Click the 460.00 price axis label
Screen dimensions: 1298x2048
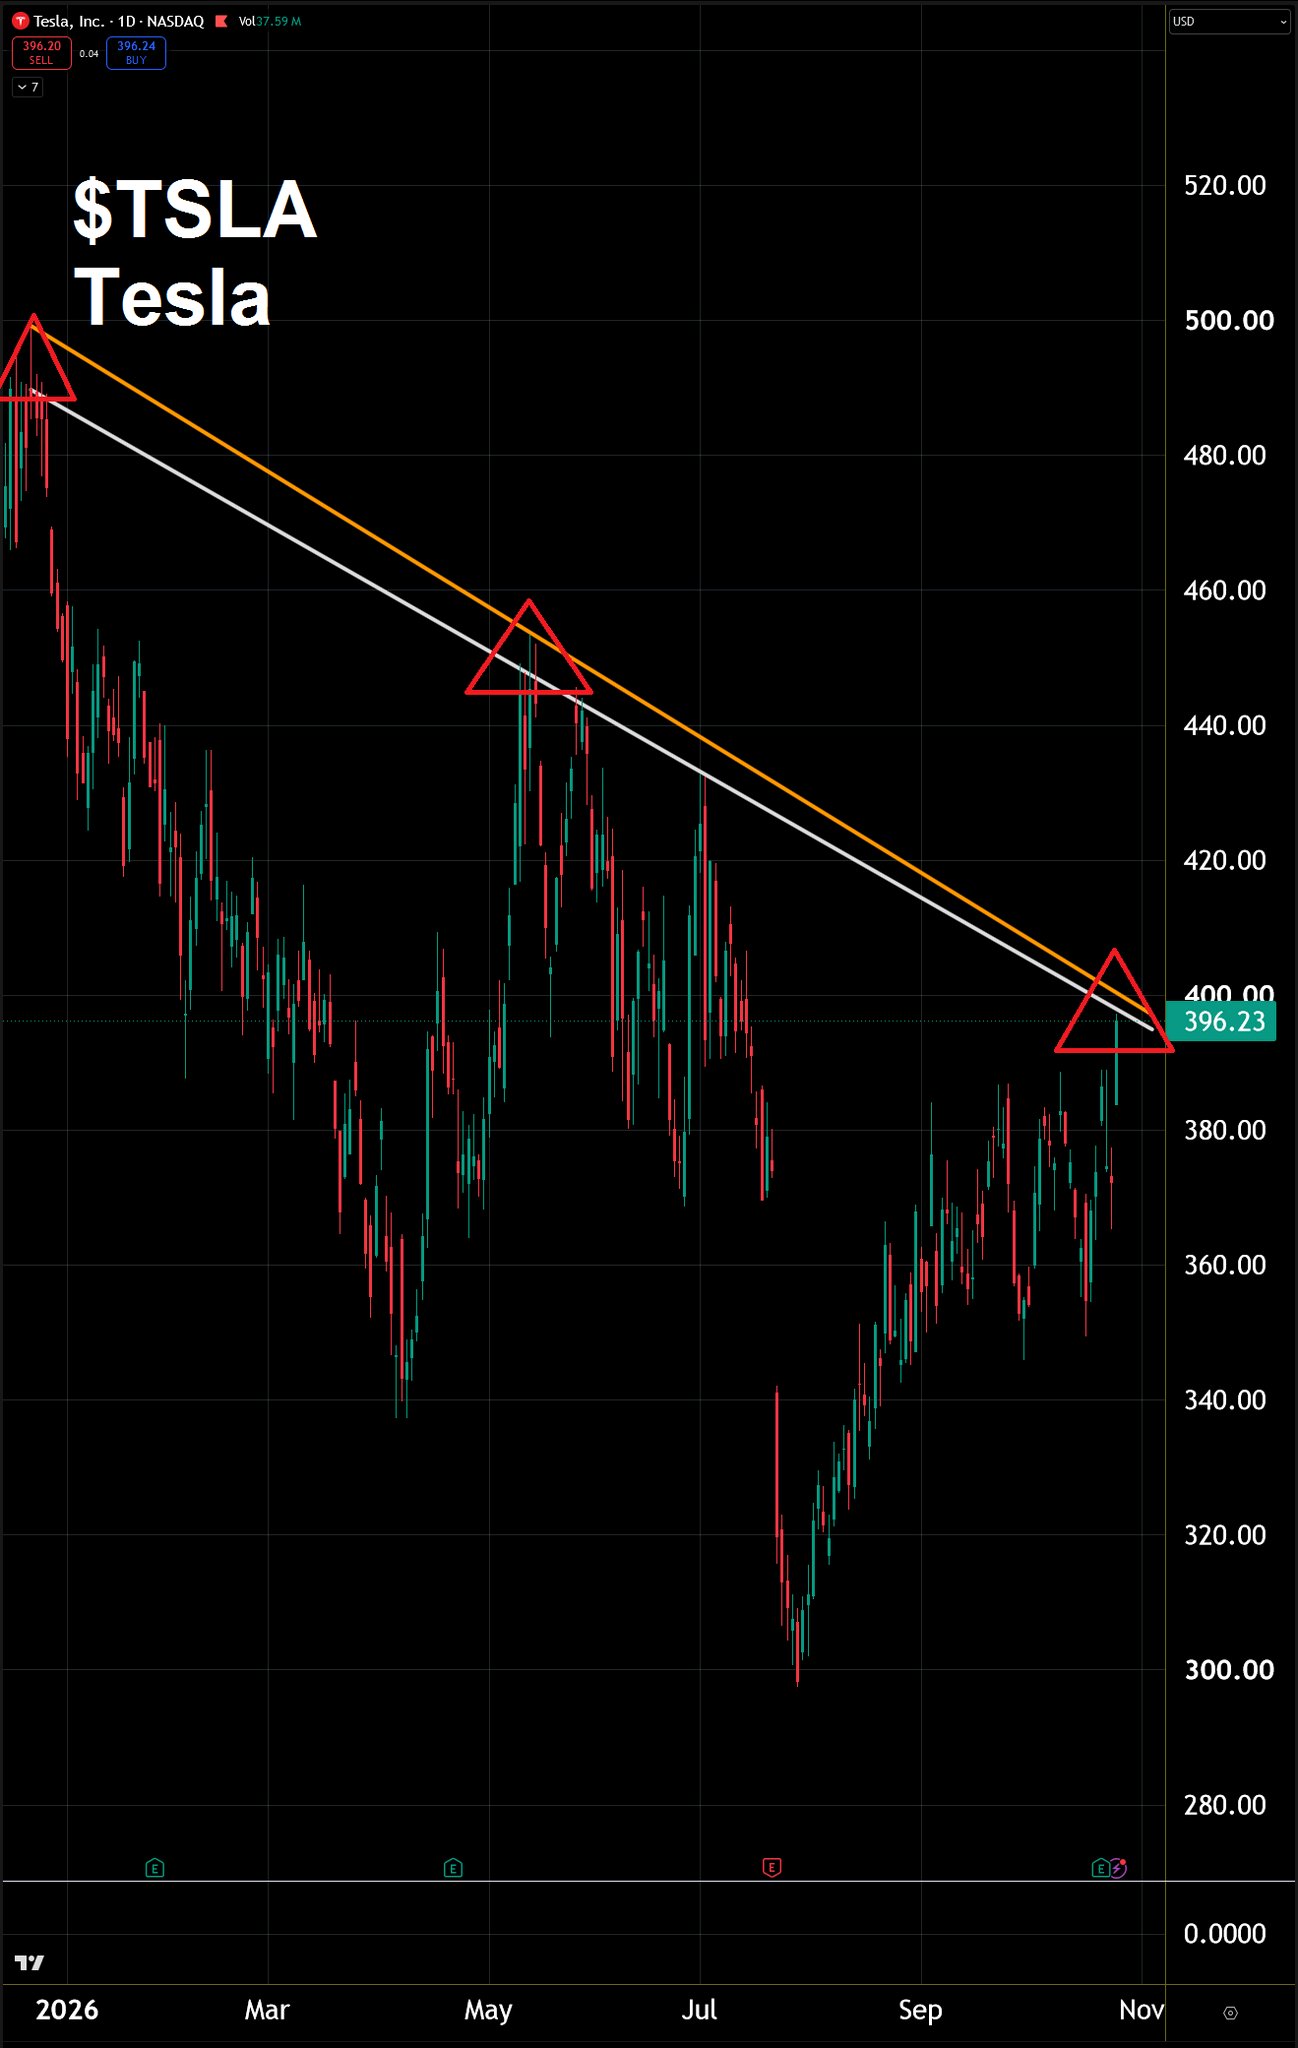pos(1225,591)
